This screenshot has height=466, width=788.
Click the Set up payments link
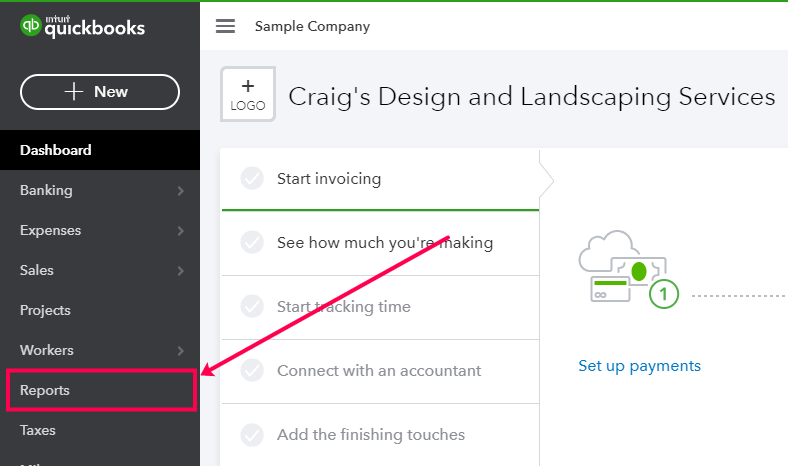(639, 366)
